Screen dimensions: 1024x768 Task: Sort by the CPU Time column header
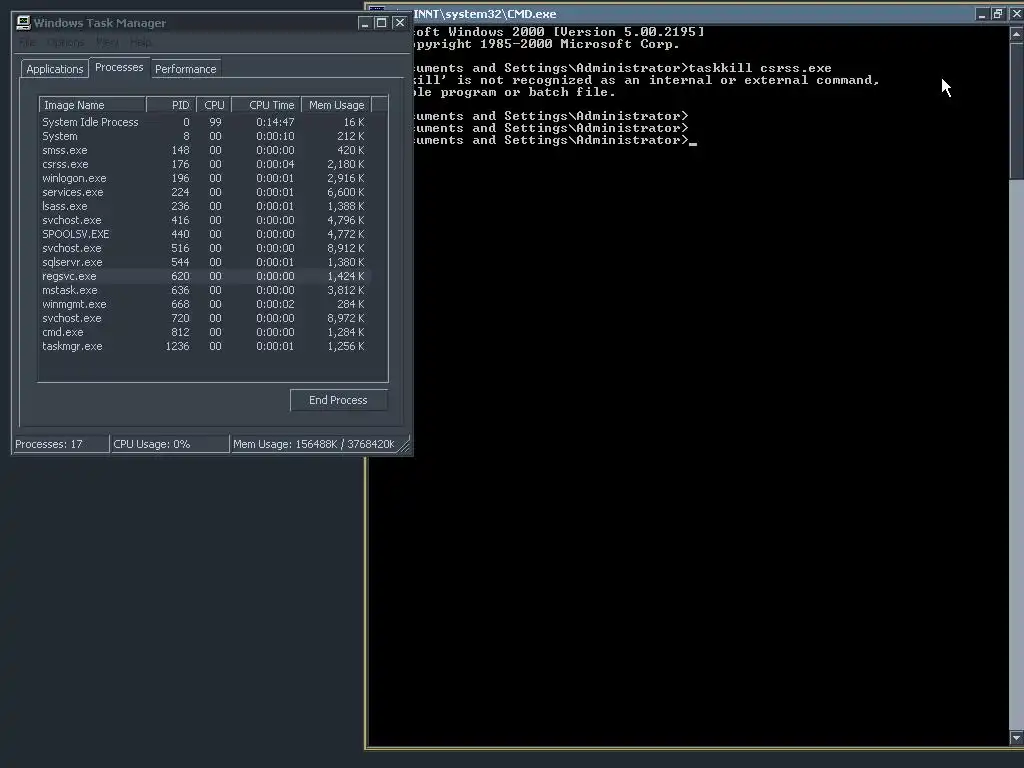266,105
